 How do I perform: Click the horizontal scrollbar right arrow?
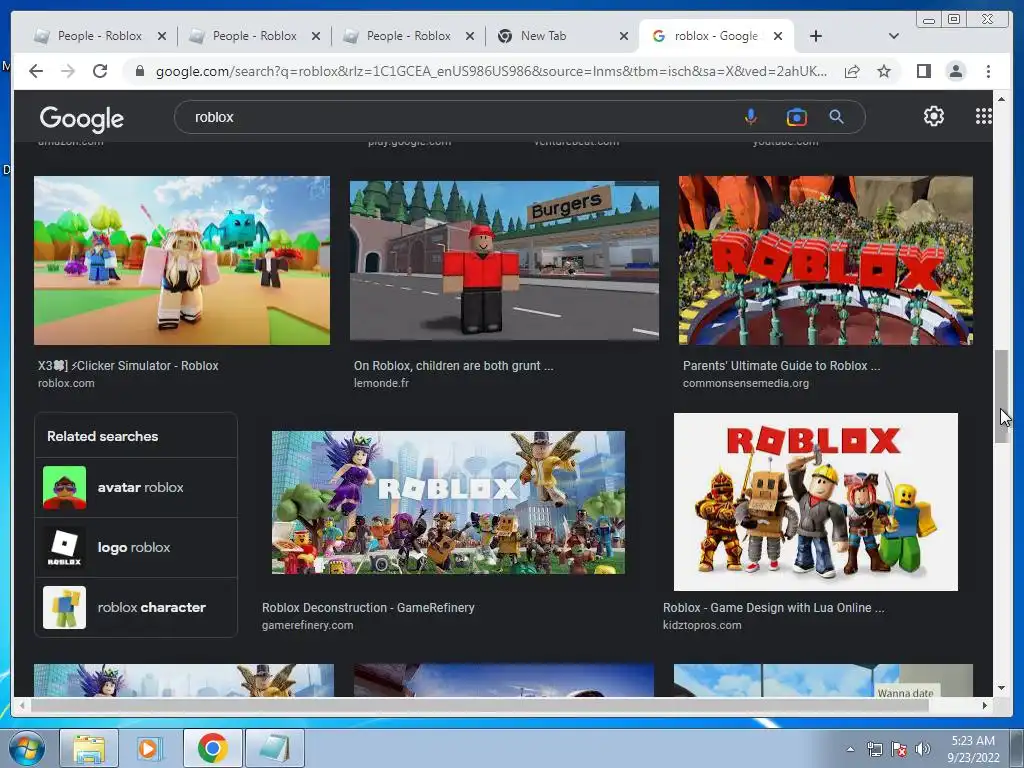[x=985, y=705]
